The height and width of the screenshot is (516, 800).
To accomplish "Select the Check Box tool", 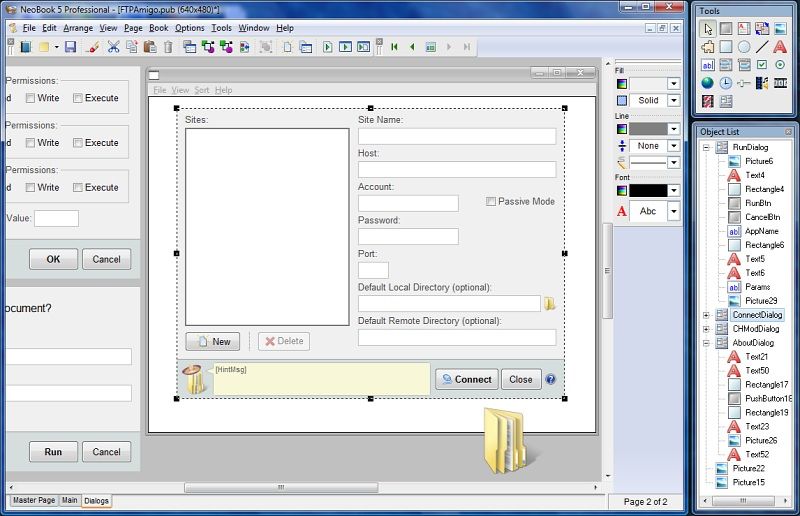I will [762, 65].
